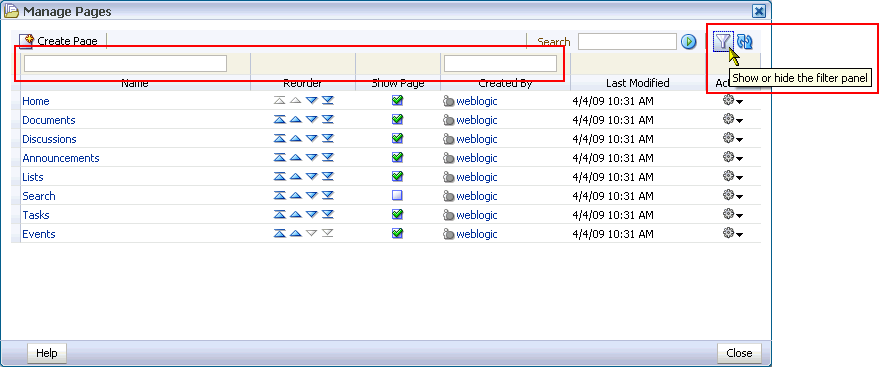Select Events row's 4/4/09 10:31 AM date
882x381 pixels.
coord(613,234)
